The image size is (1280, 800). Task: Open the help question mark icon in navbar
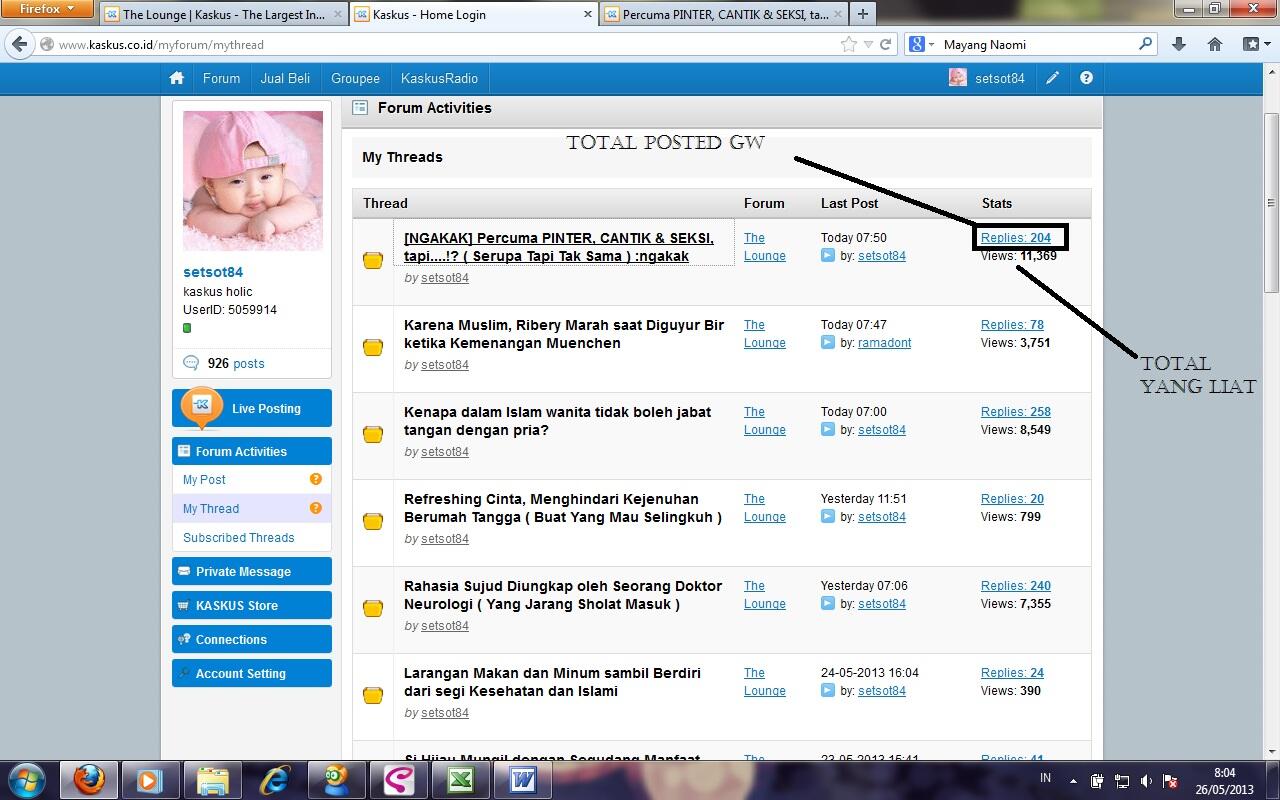(1086, 78)
